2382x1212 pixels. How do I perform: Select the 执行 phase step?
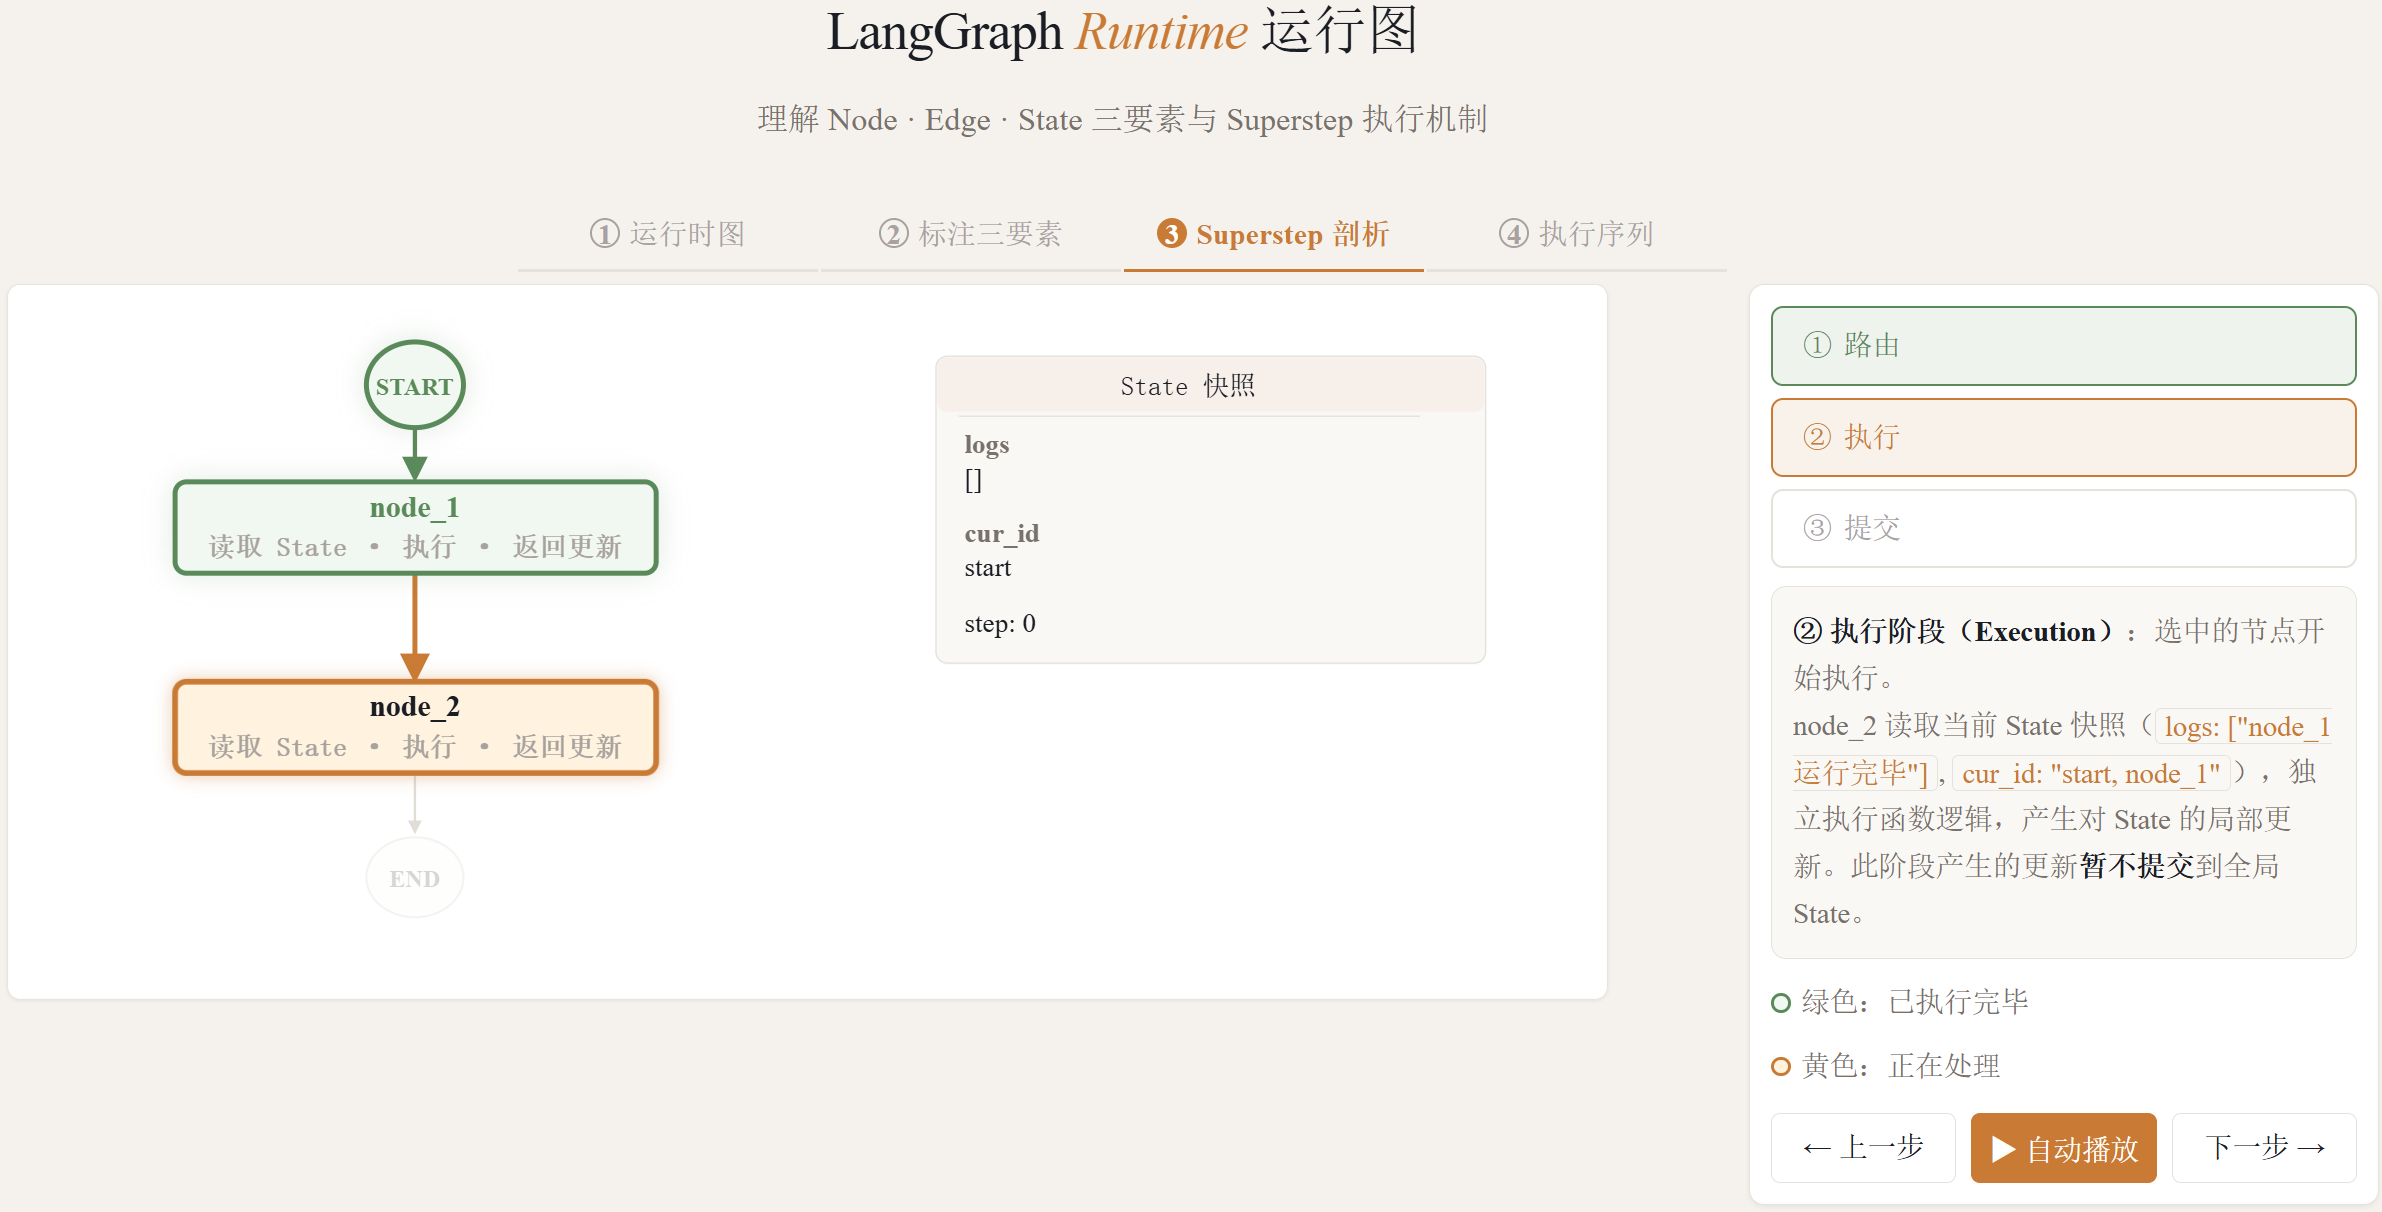[2063, 437]
